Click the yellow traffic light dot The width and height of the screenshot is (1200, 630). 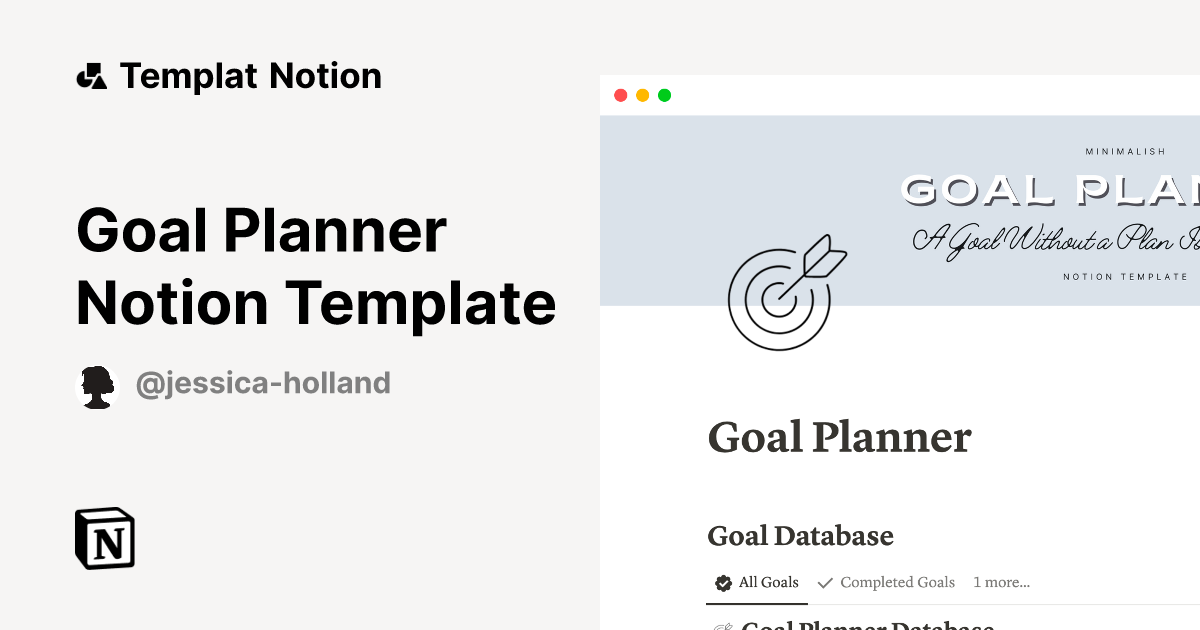tap(641, 95)
